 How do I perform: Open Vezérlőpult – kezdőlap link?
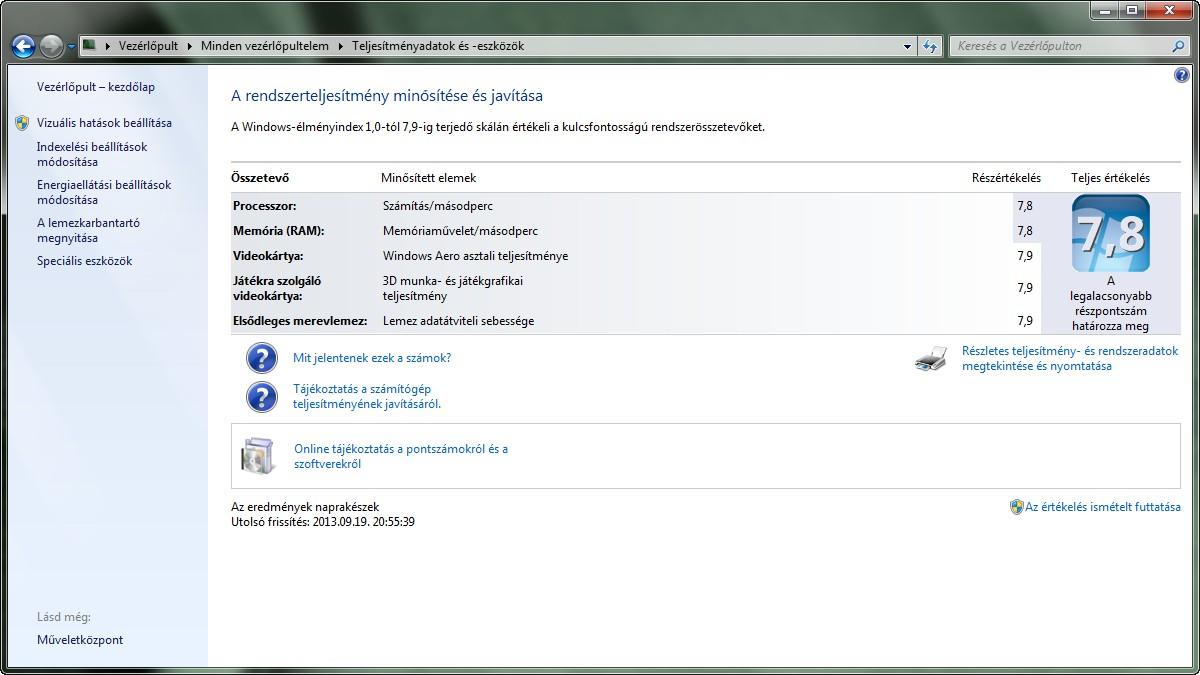click(x=96, y=87)
